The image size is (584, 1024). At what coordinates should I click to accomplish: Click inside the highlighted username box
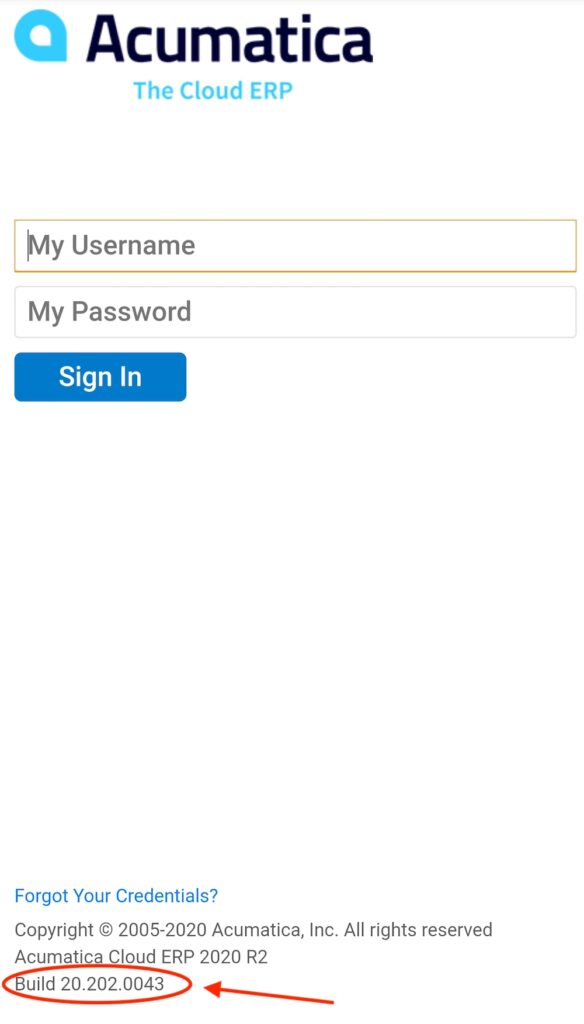(x=295, y=245)
